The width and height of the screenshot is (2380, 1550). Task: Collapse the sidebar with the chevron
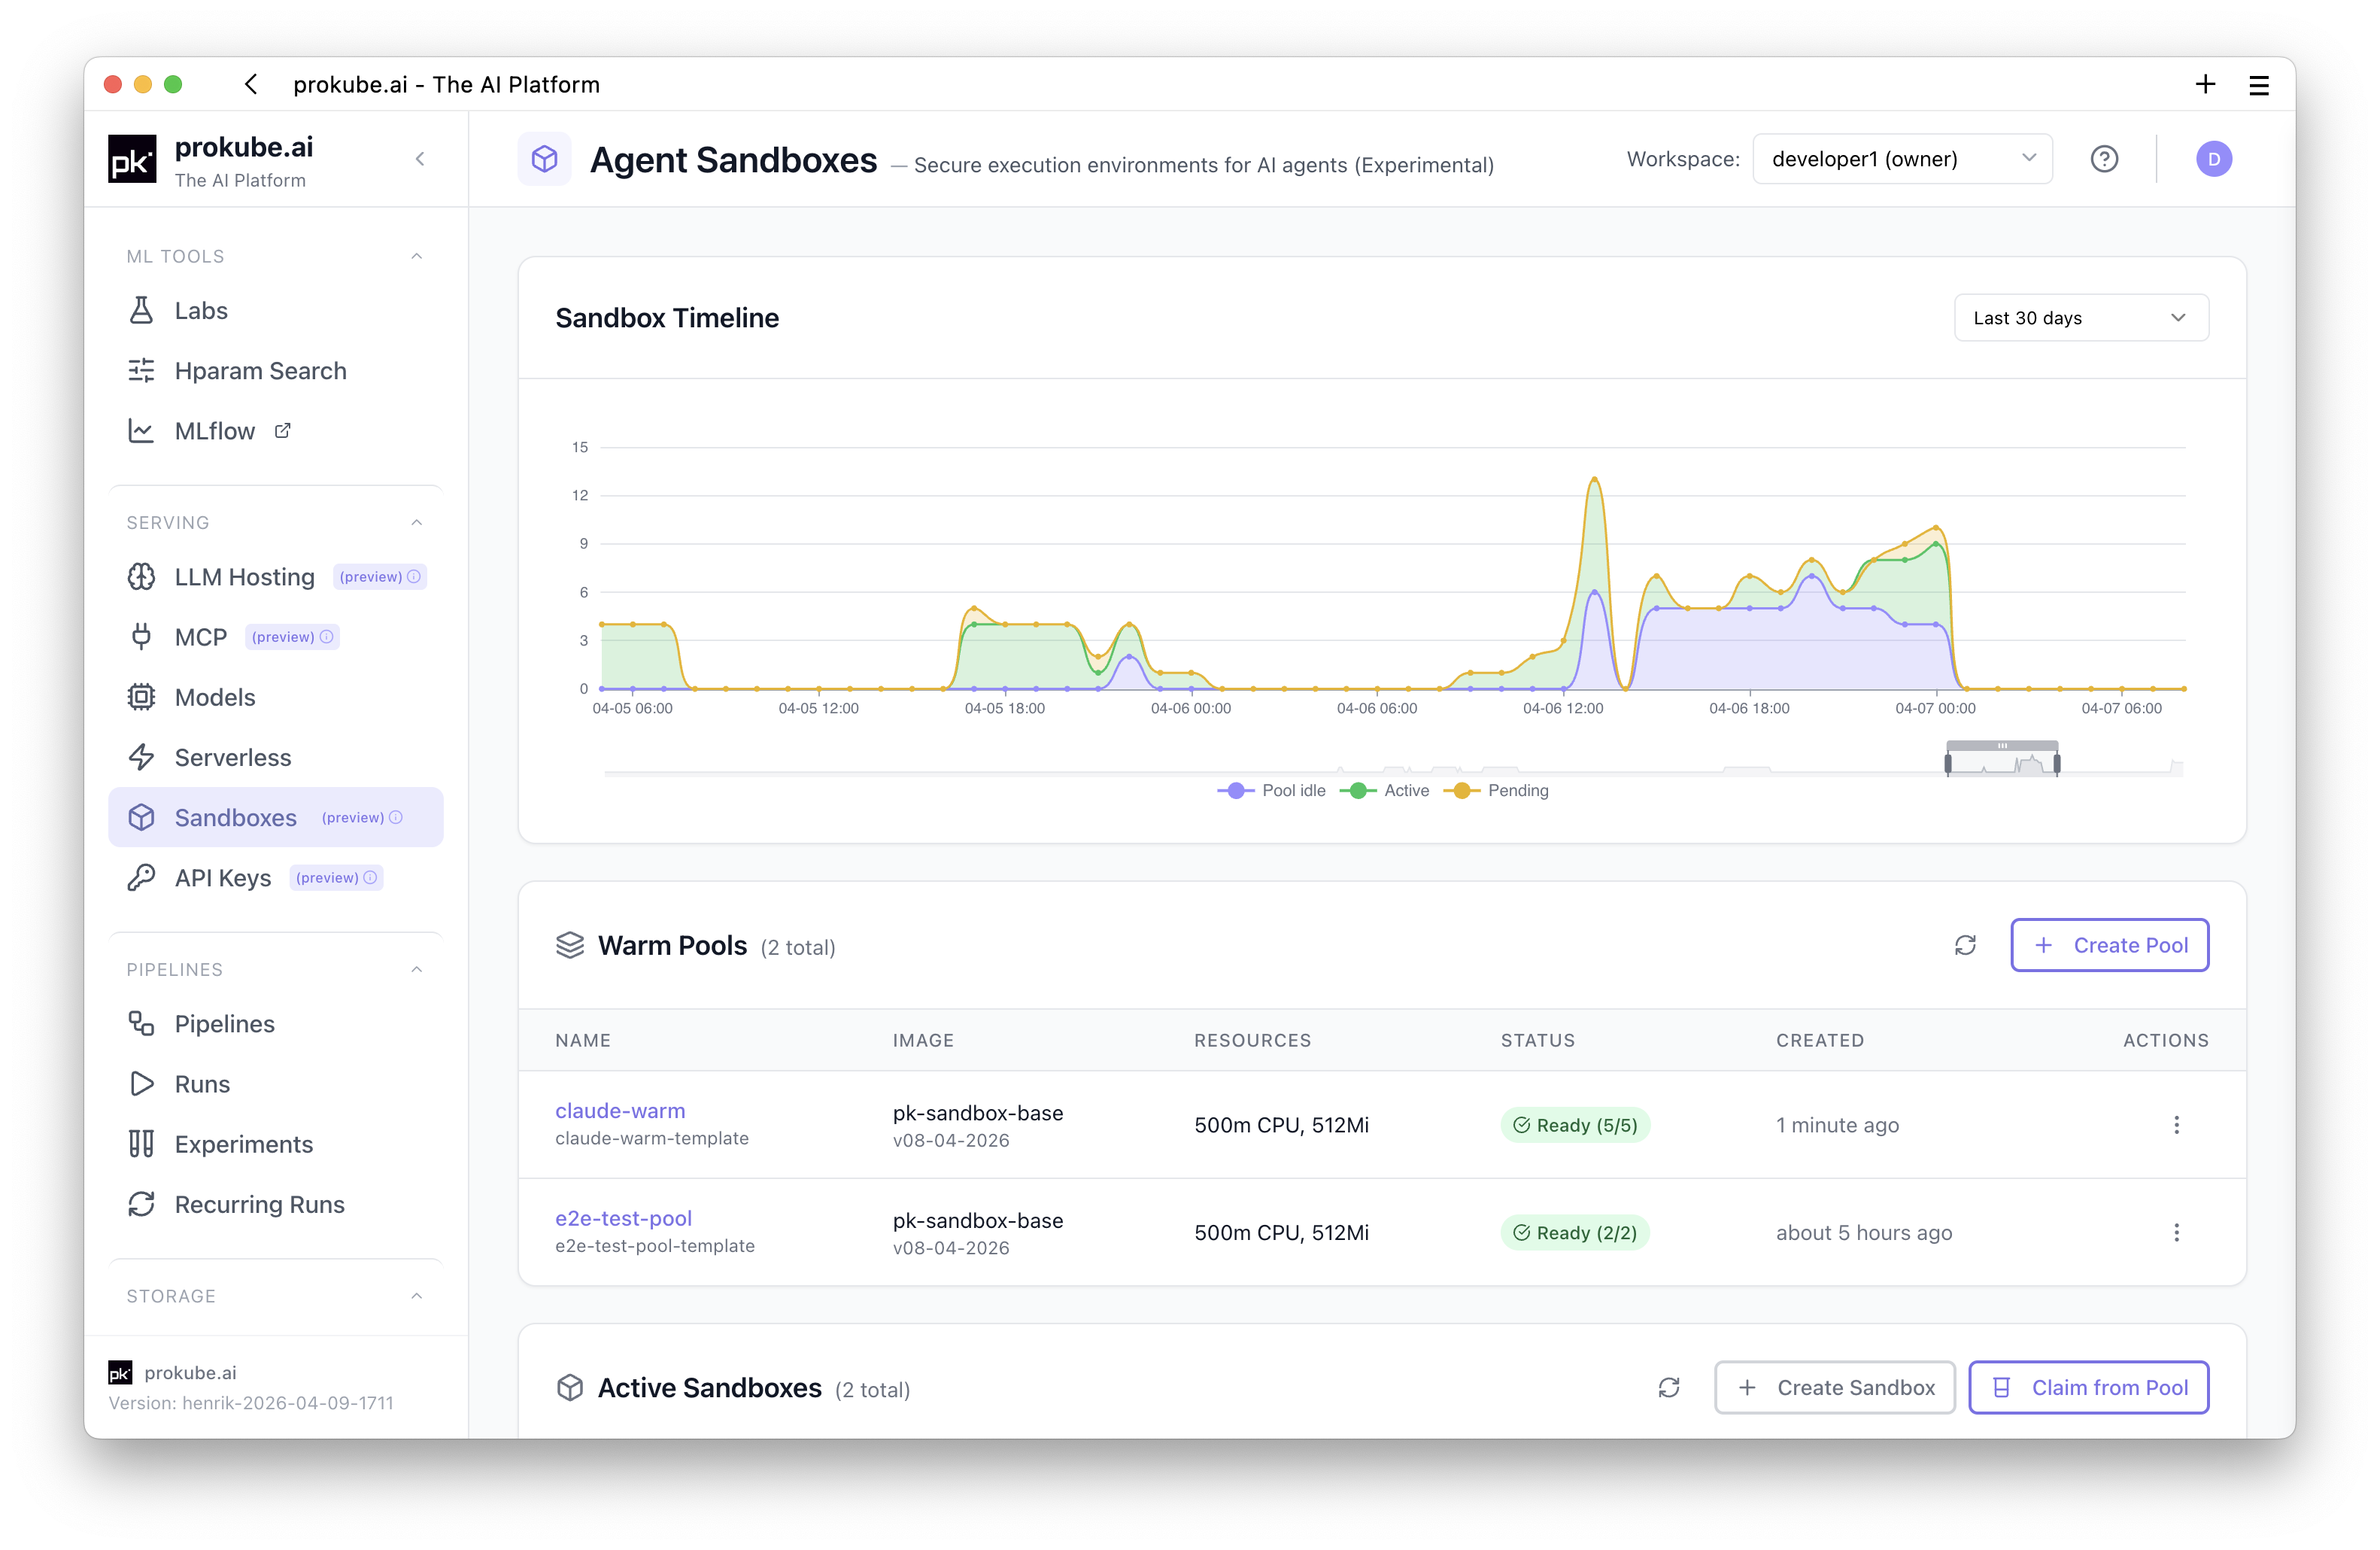tap(420, 159)
